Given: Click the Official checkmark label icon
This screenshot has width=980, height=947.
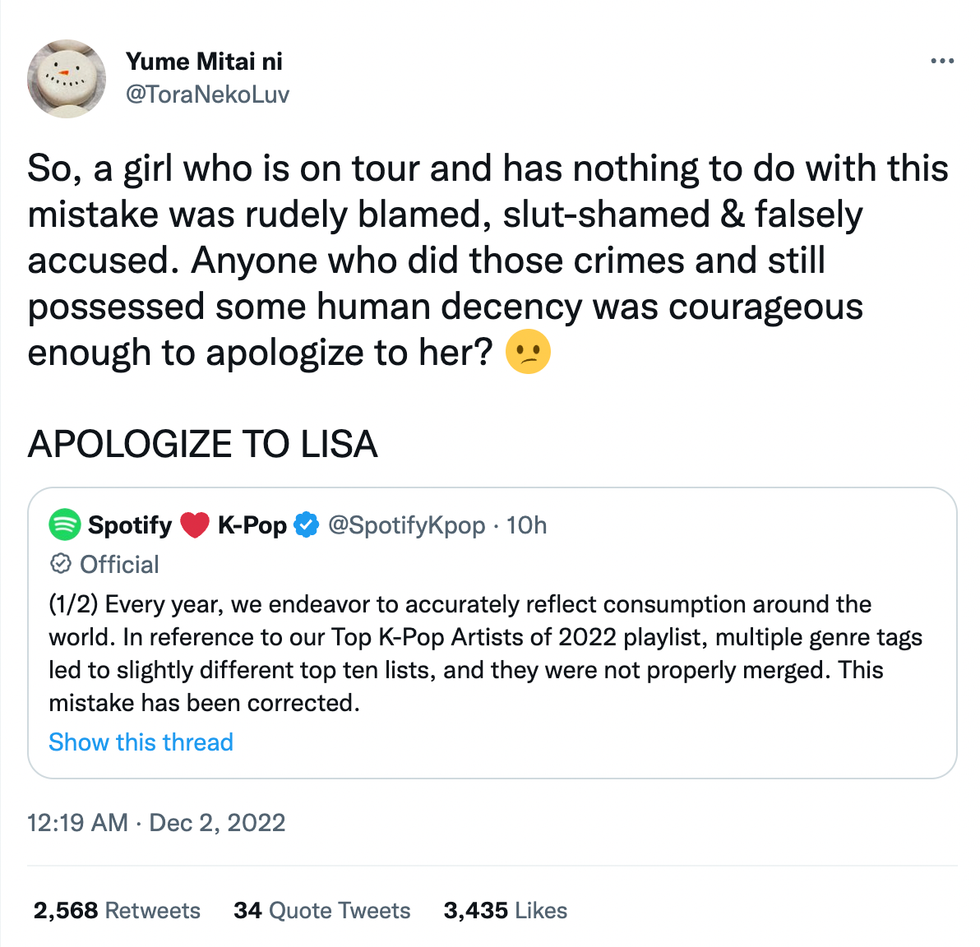Looking at the screenshot, I should click(x=61, y=564).
